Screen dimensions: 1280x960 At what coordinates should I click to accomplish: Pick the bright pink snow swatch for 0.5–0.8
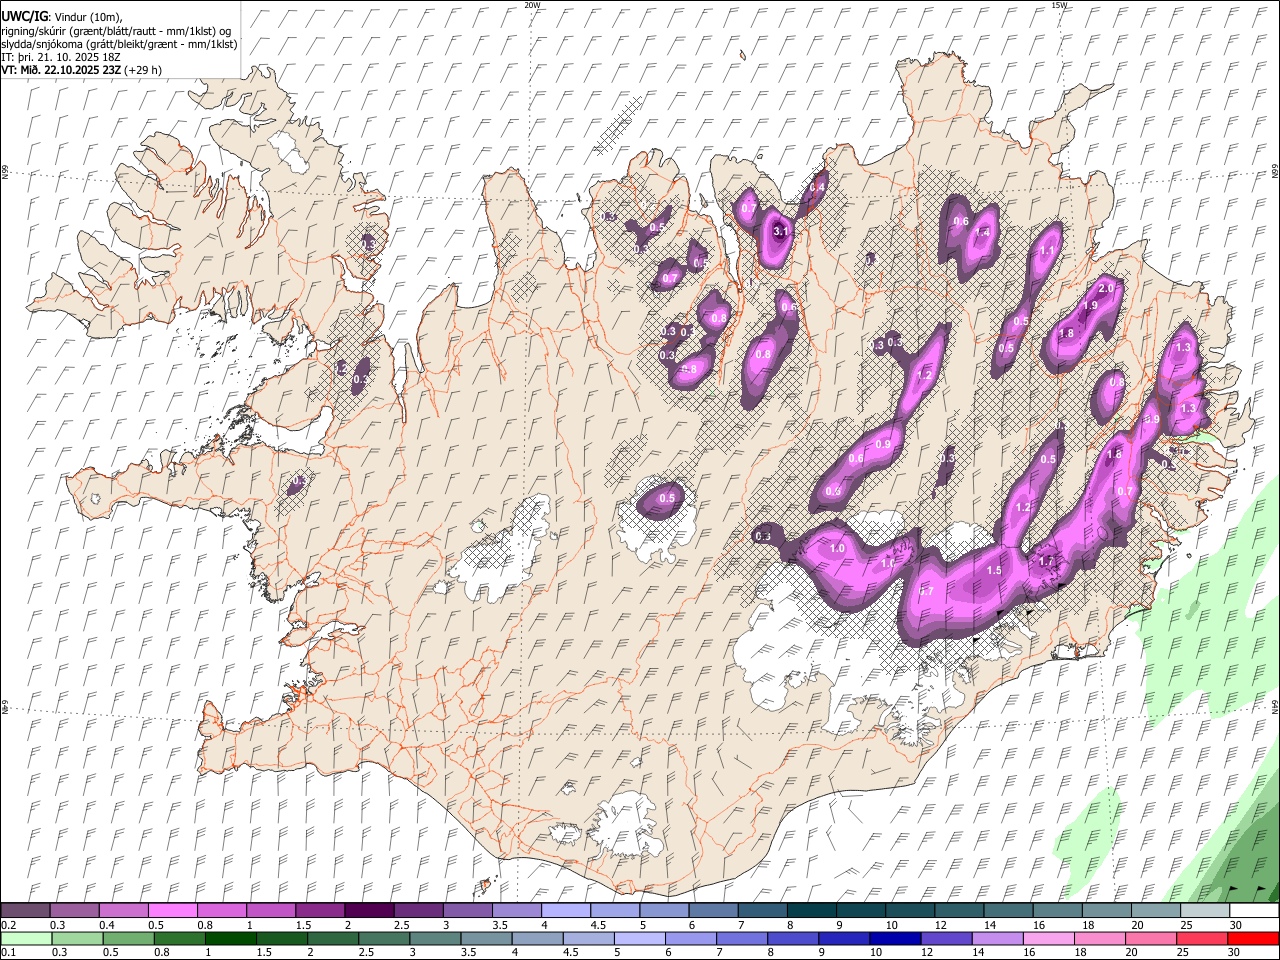(172, 910)
